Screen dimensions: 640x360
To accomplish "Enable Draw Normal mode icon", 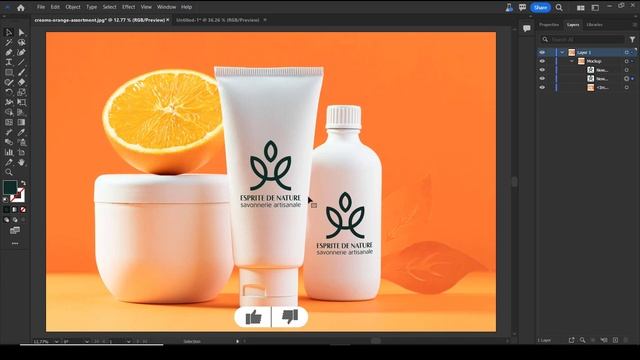I will tap(6, 220).
